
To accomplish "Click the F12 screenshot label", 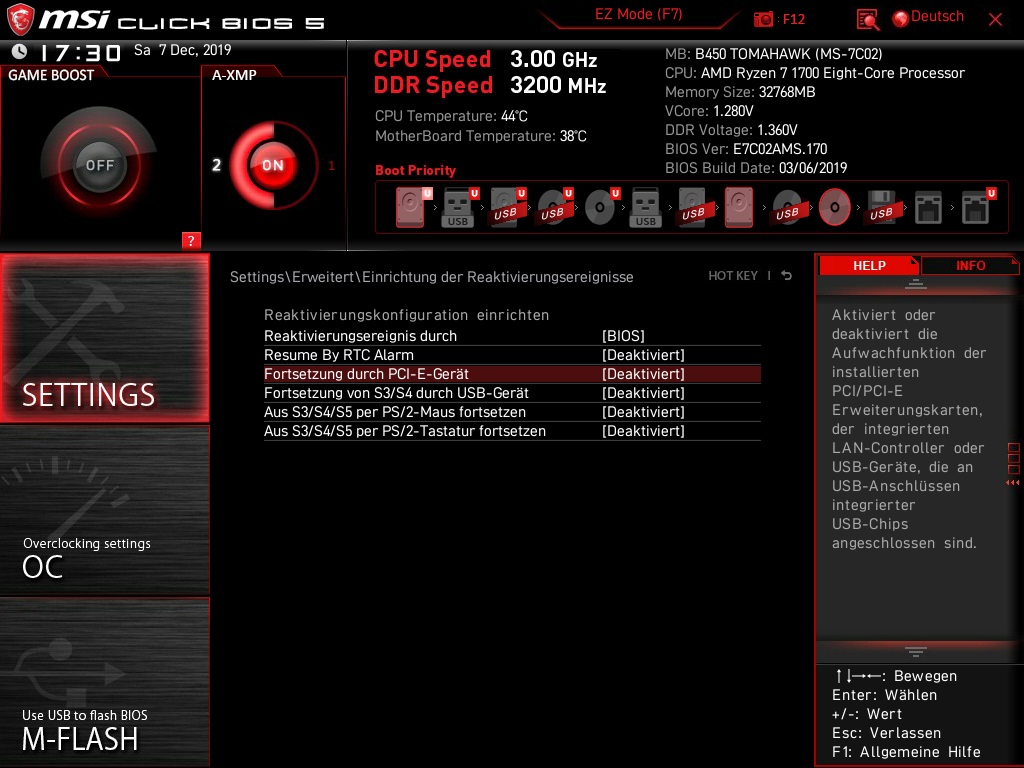I will (x=793, y=19).
